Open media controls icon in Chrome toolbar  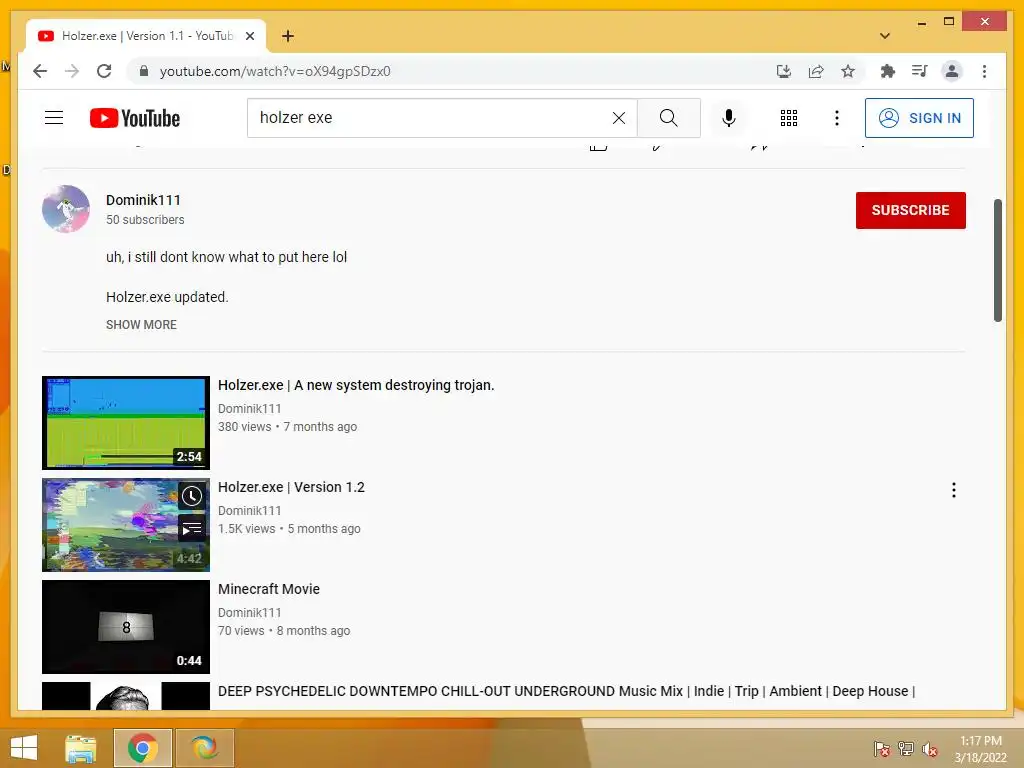[920, 71]
